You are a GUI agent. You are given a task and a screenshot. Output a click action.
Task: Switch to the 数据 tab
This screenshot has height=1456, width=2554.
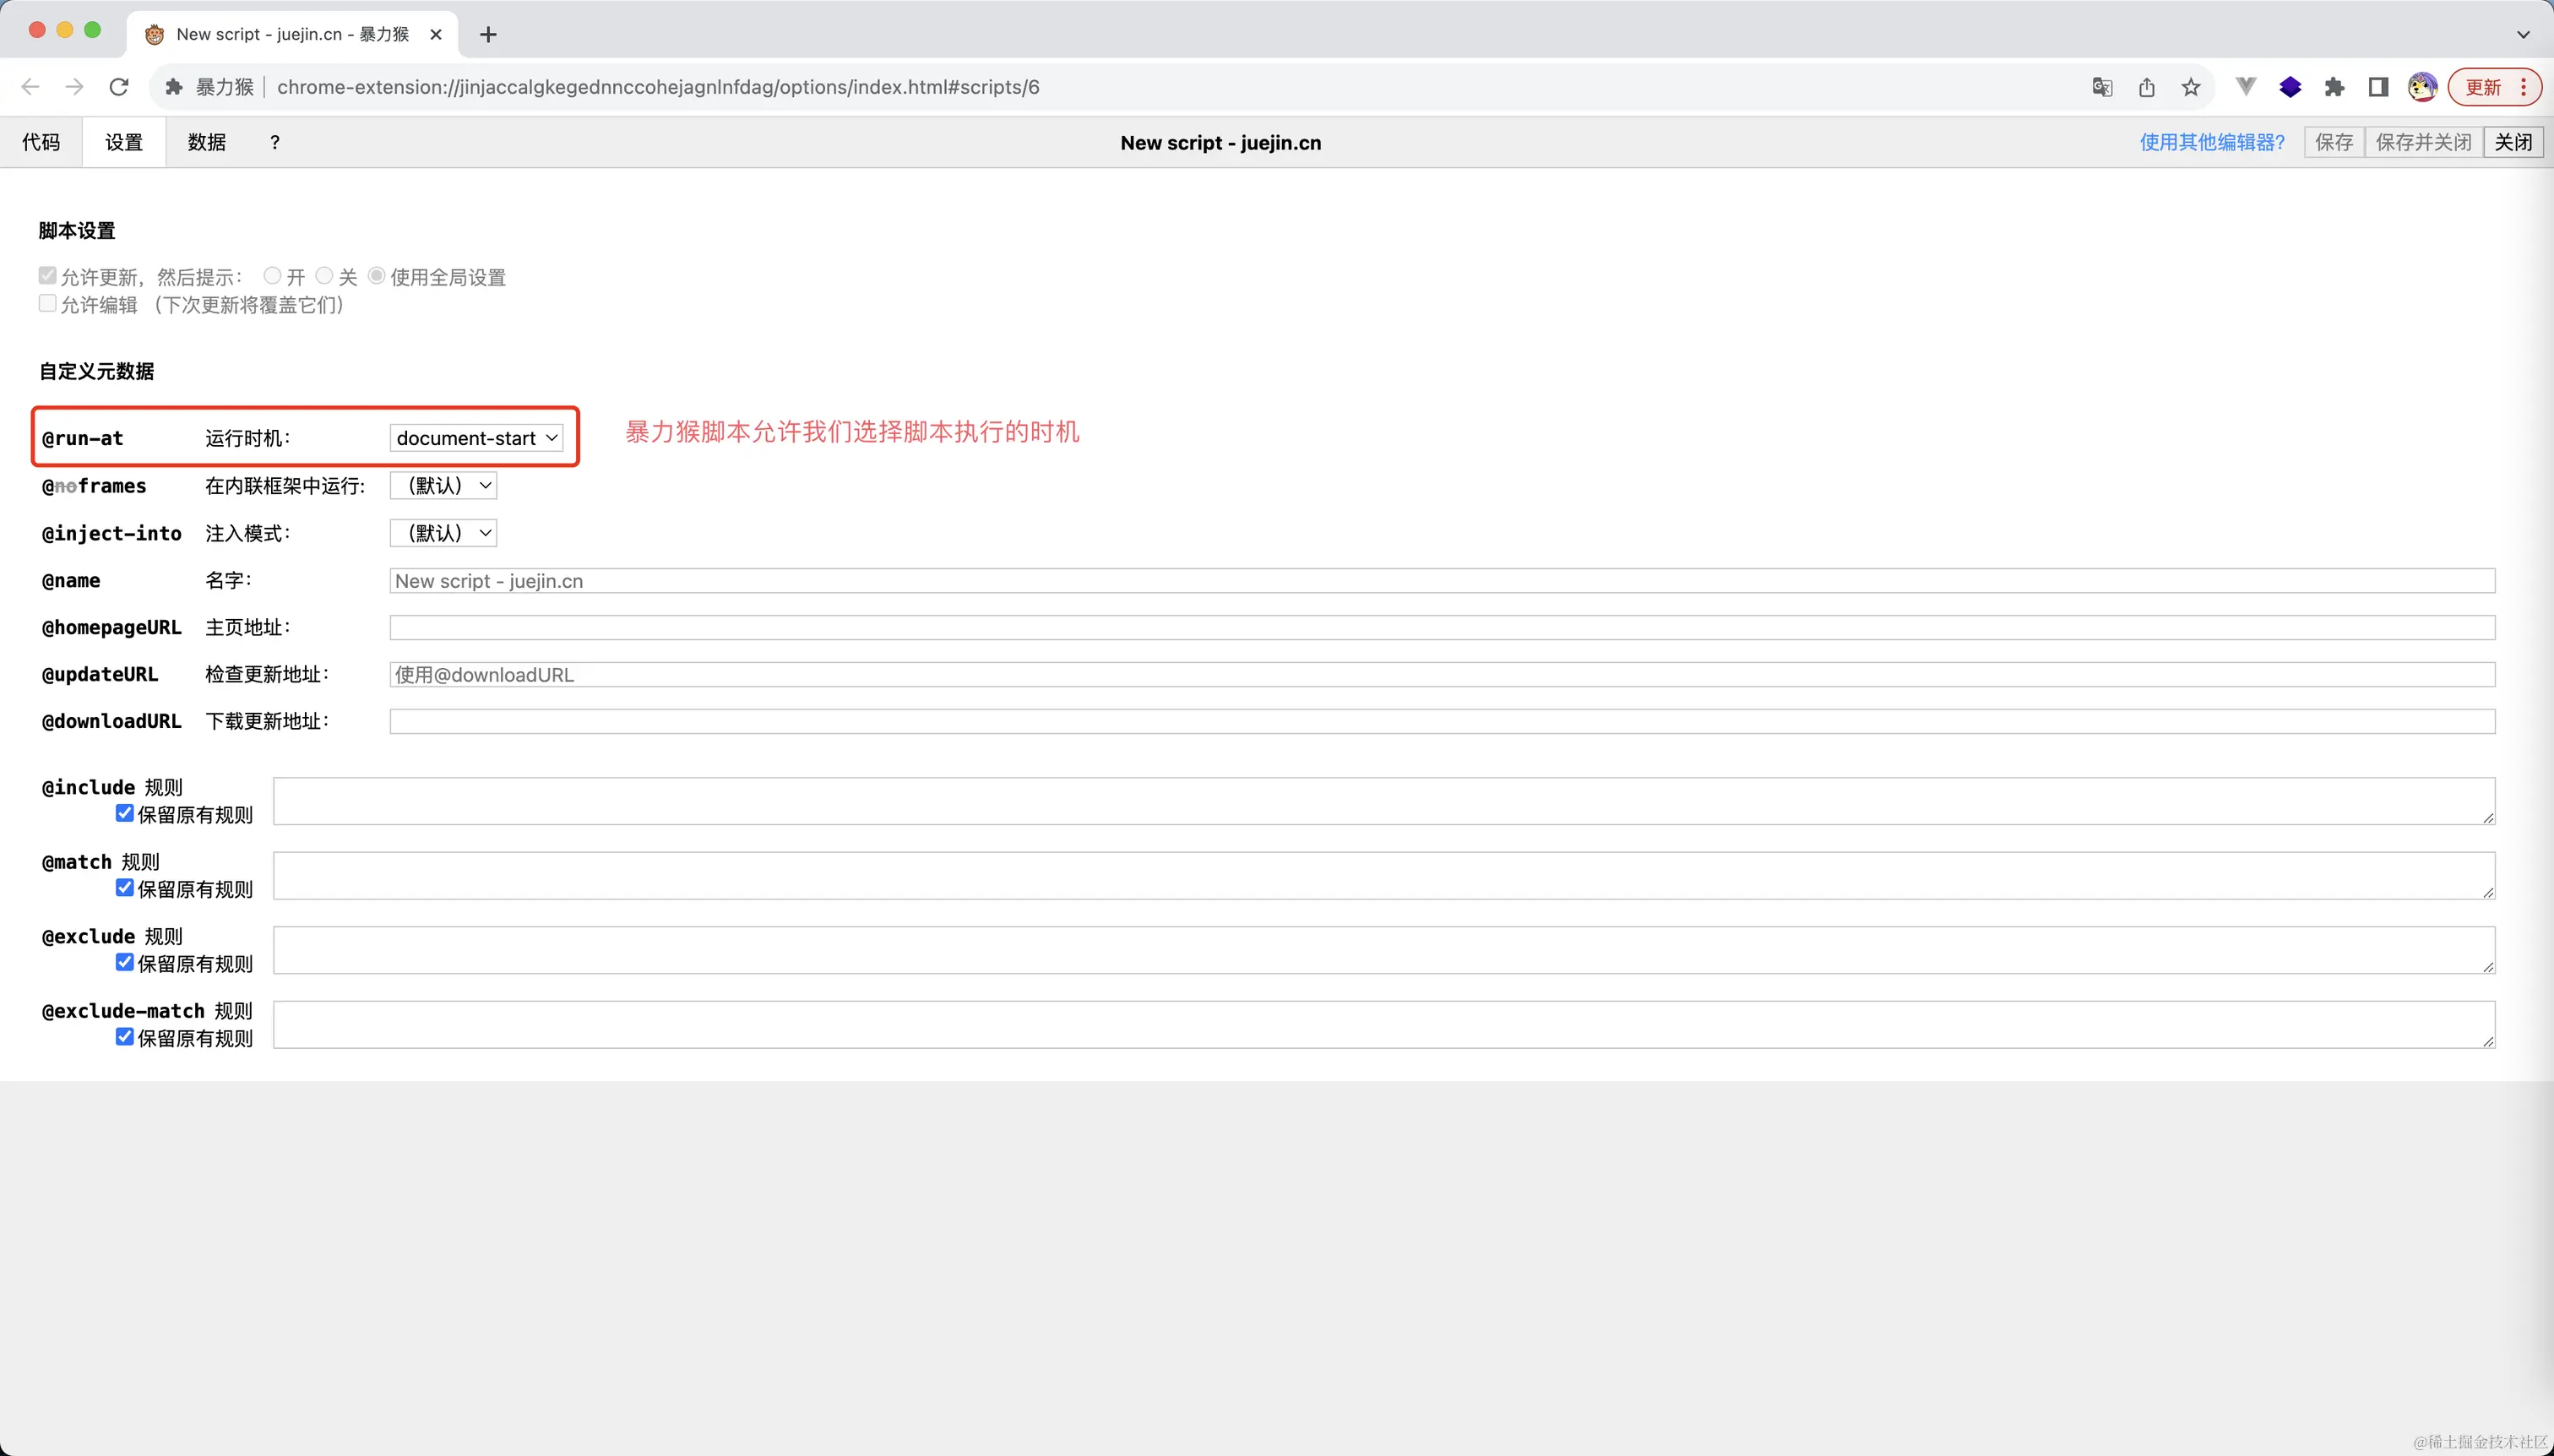click(207, 142)
